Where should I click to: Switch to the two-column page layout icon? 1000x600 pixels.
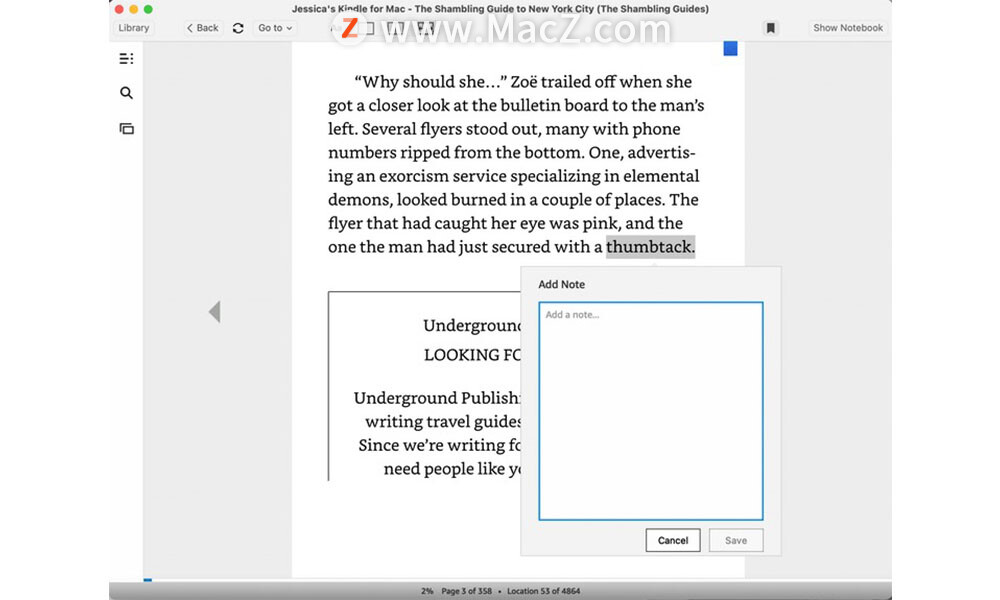396,28
